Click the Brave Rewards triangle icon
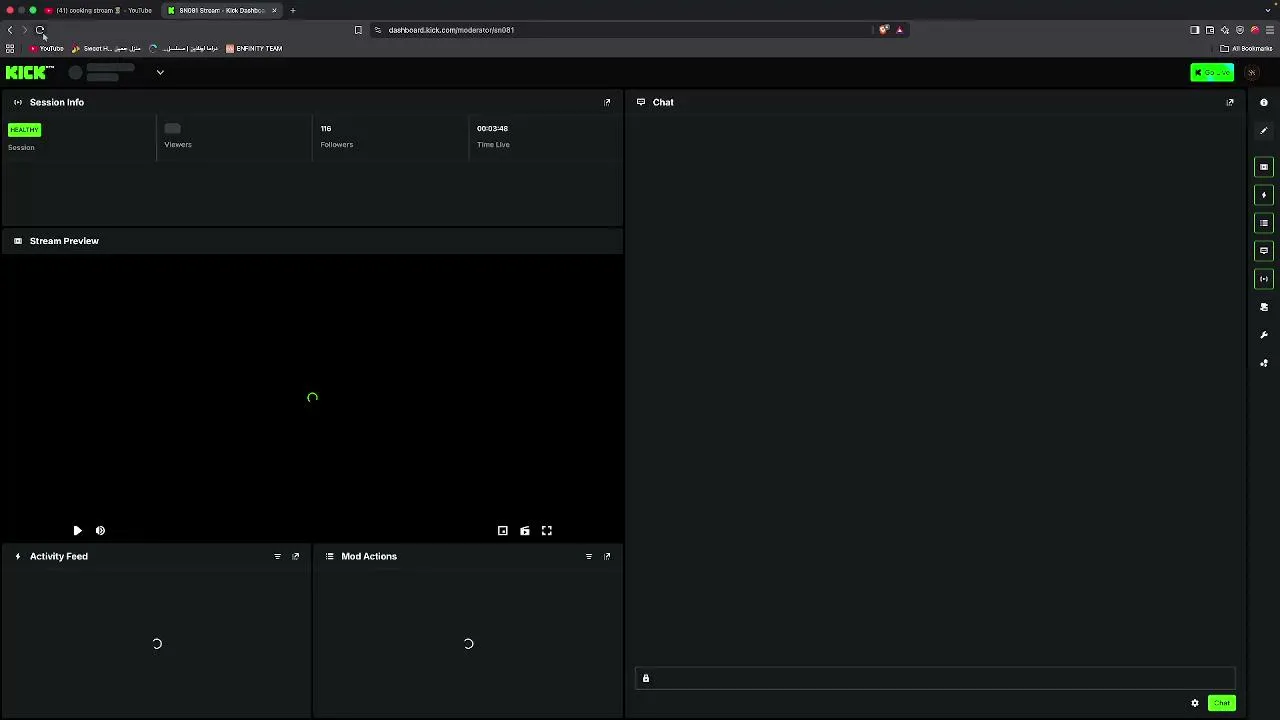This screenshot has width=1280, height=720. point(899,30)
